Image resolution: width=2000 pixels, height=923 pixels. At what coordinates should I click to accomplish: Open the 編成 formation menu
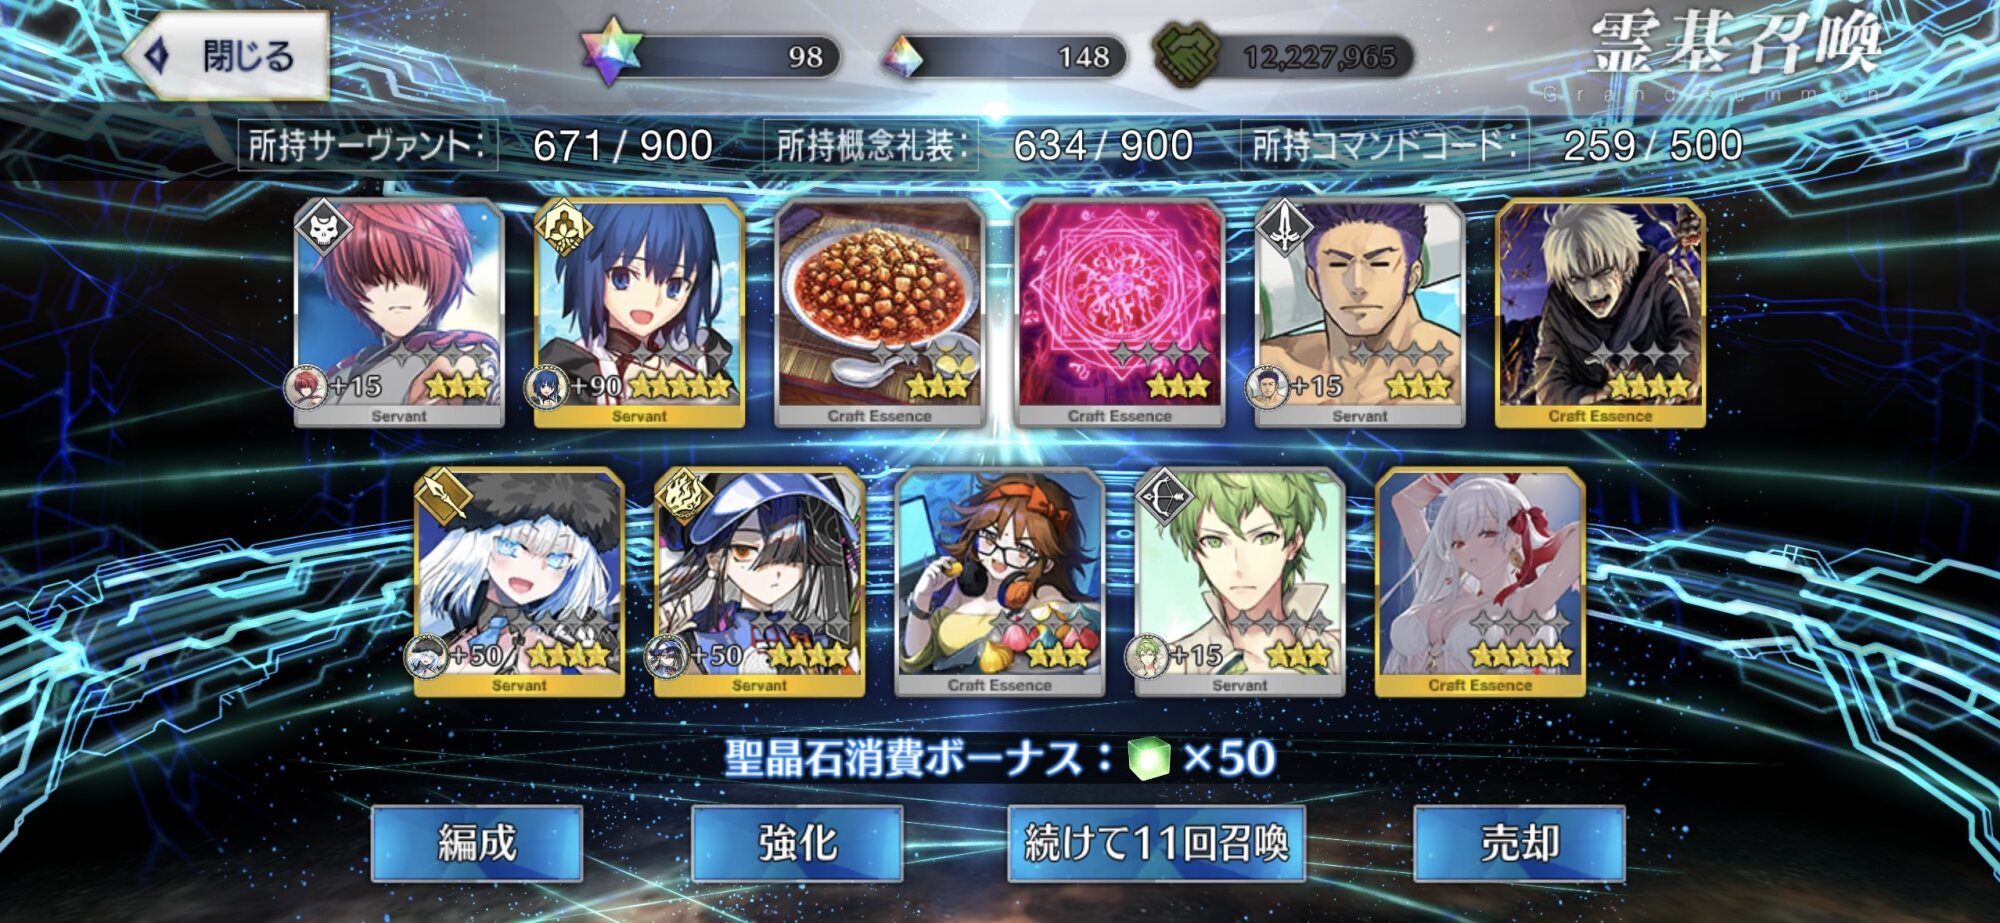tap(477, 843)
